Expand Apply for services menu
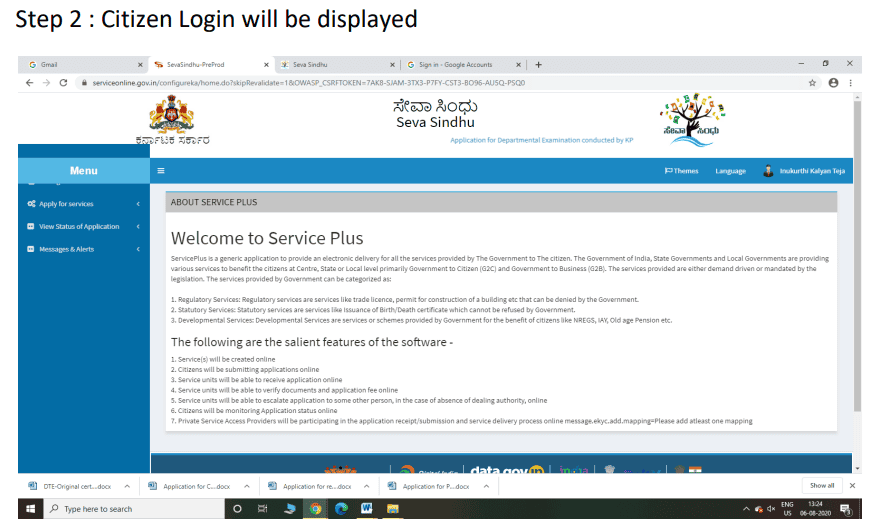The image size is (883, 523). pyautogui.click(x=84, y=204)
